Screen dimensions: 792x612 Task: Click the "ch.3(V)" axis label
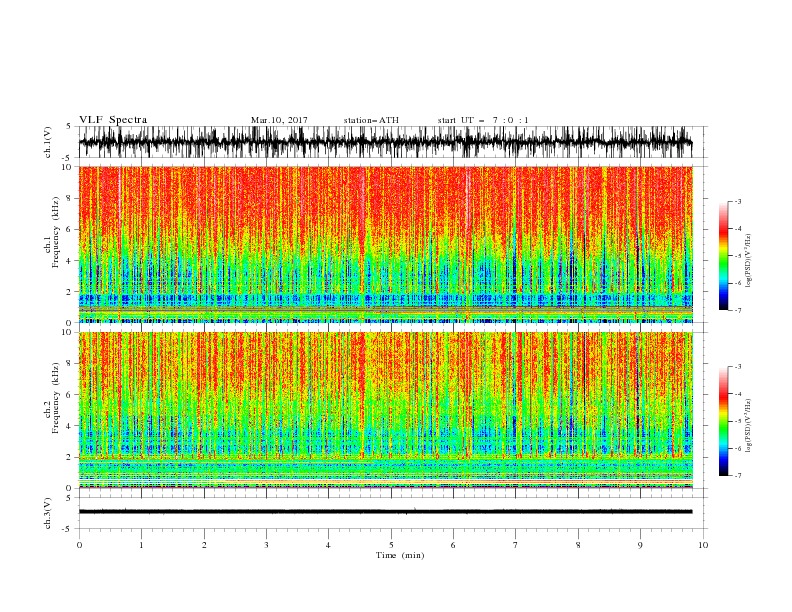pyautogui.click(x=48, y=513)
